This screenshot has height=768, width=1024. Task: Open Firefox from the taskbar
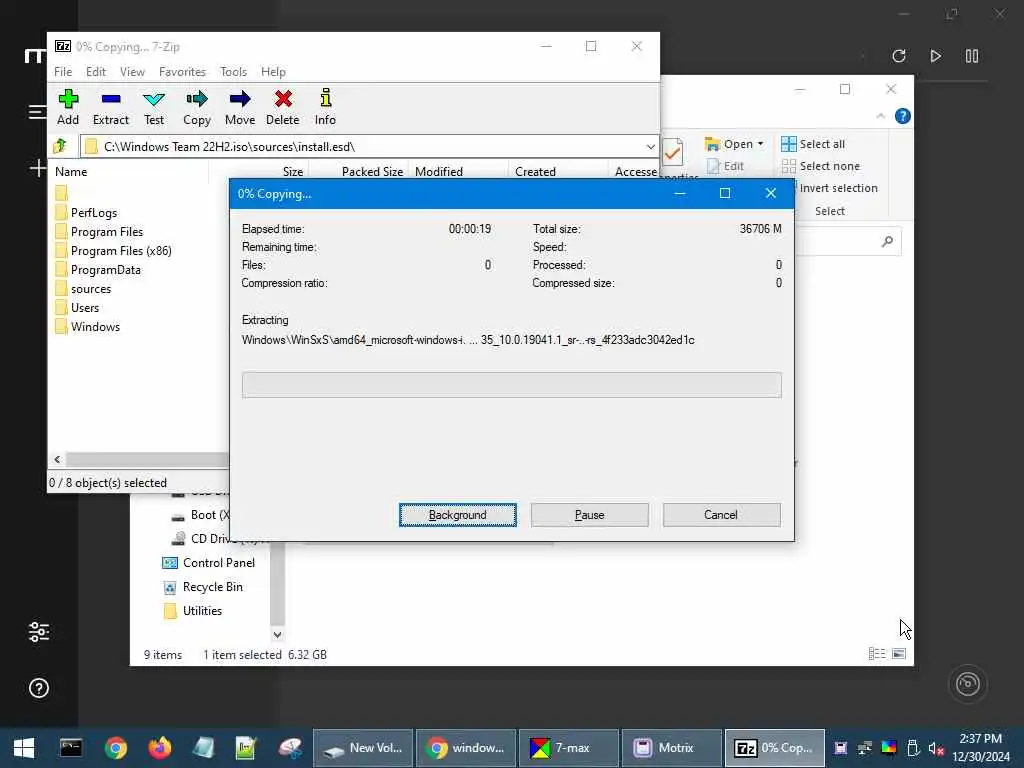(x=159, y=748)
